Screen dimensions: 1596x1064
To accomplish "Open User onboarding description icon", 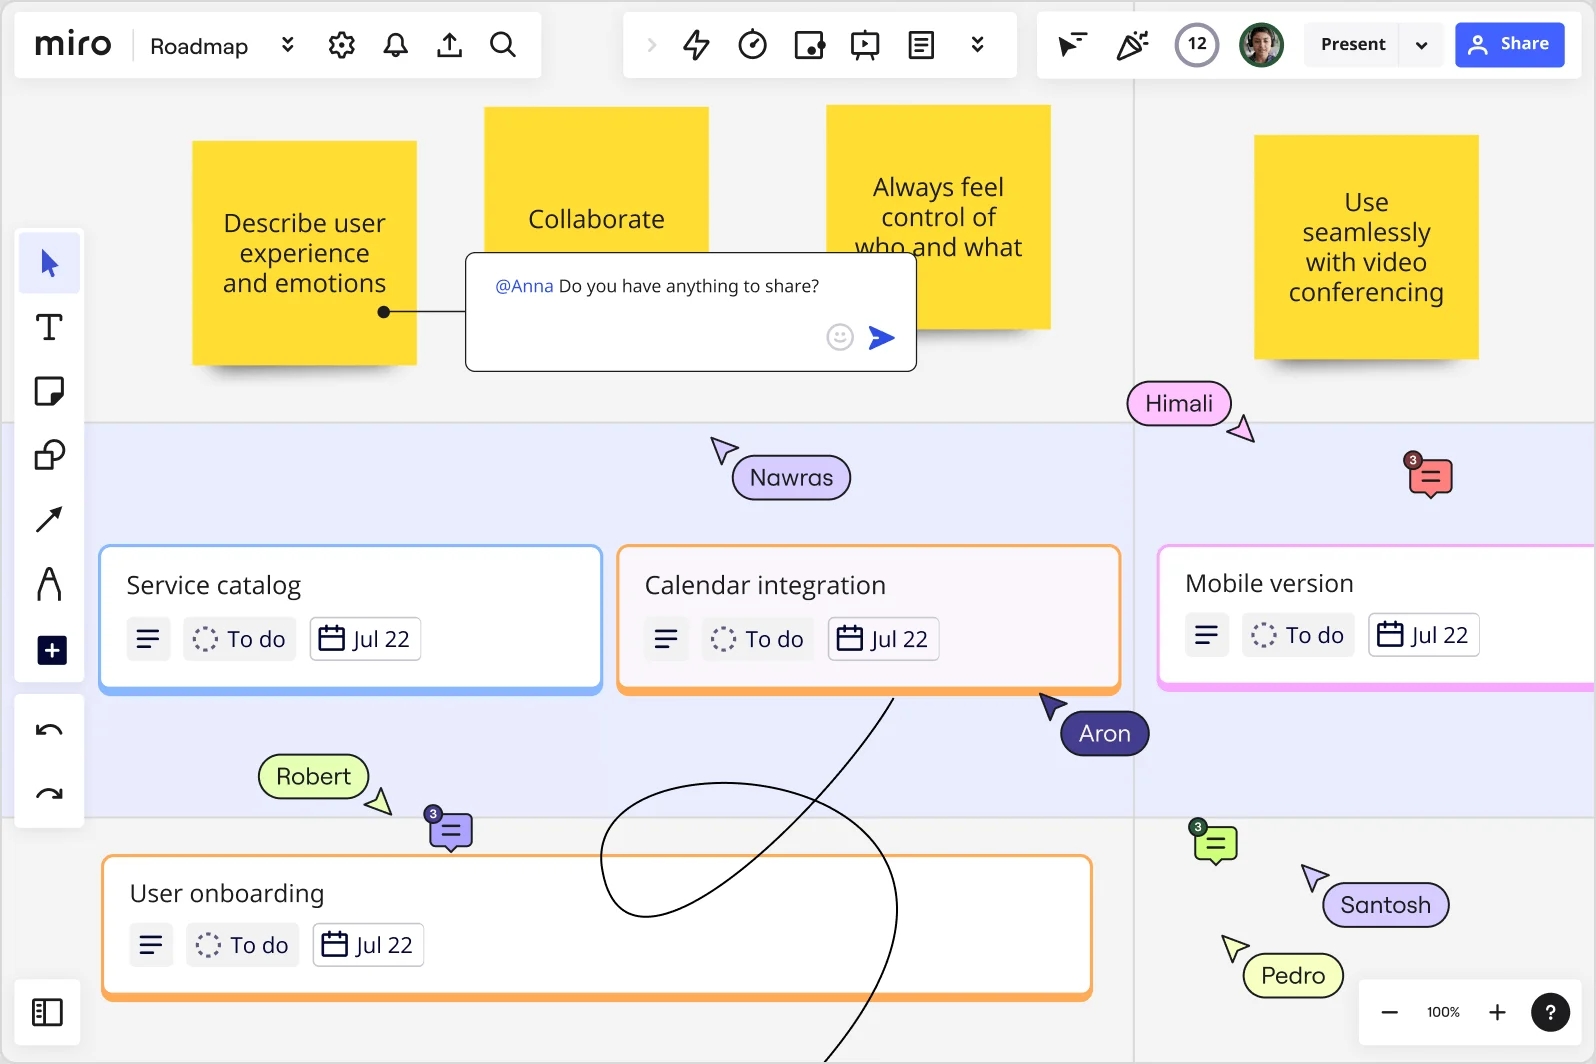I will coord(151,945).
